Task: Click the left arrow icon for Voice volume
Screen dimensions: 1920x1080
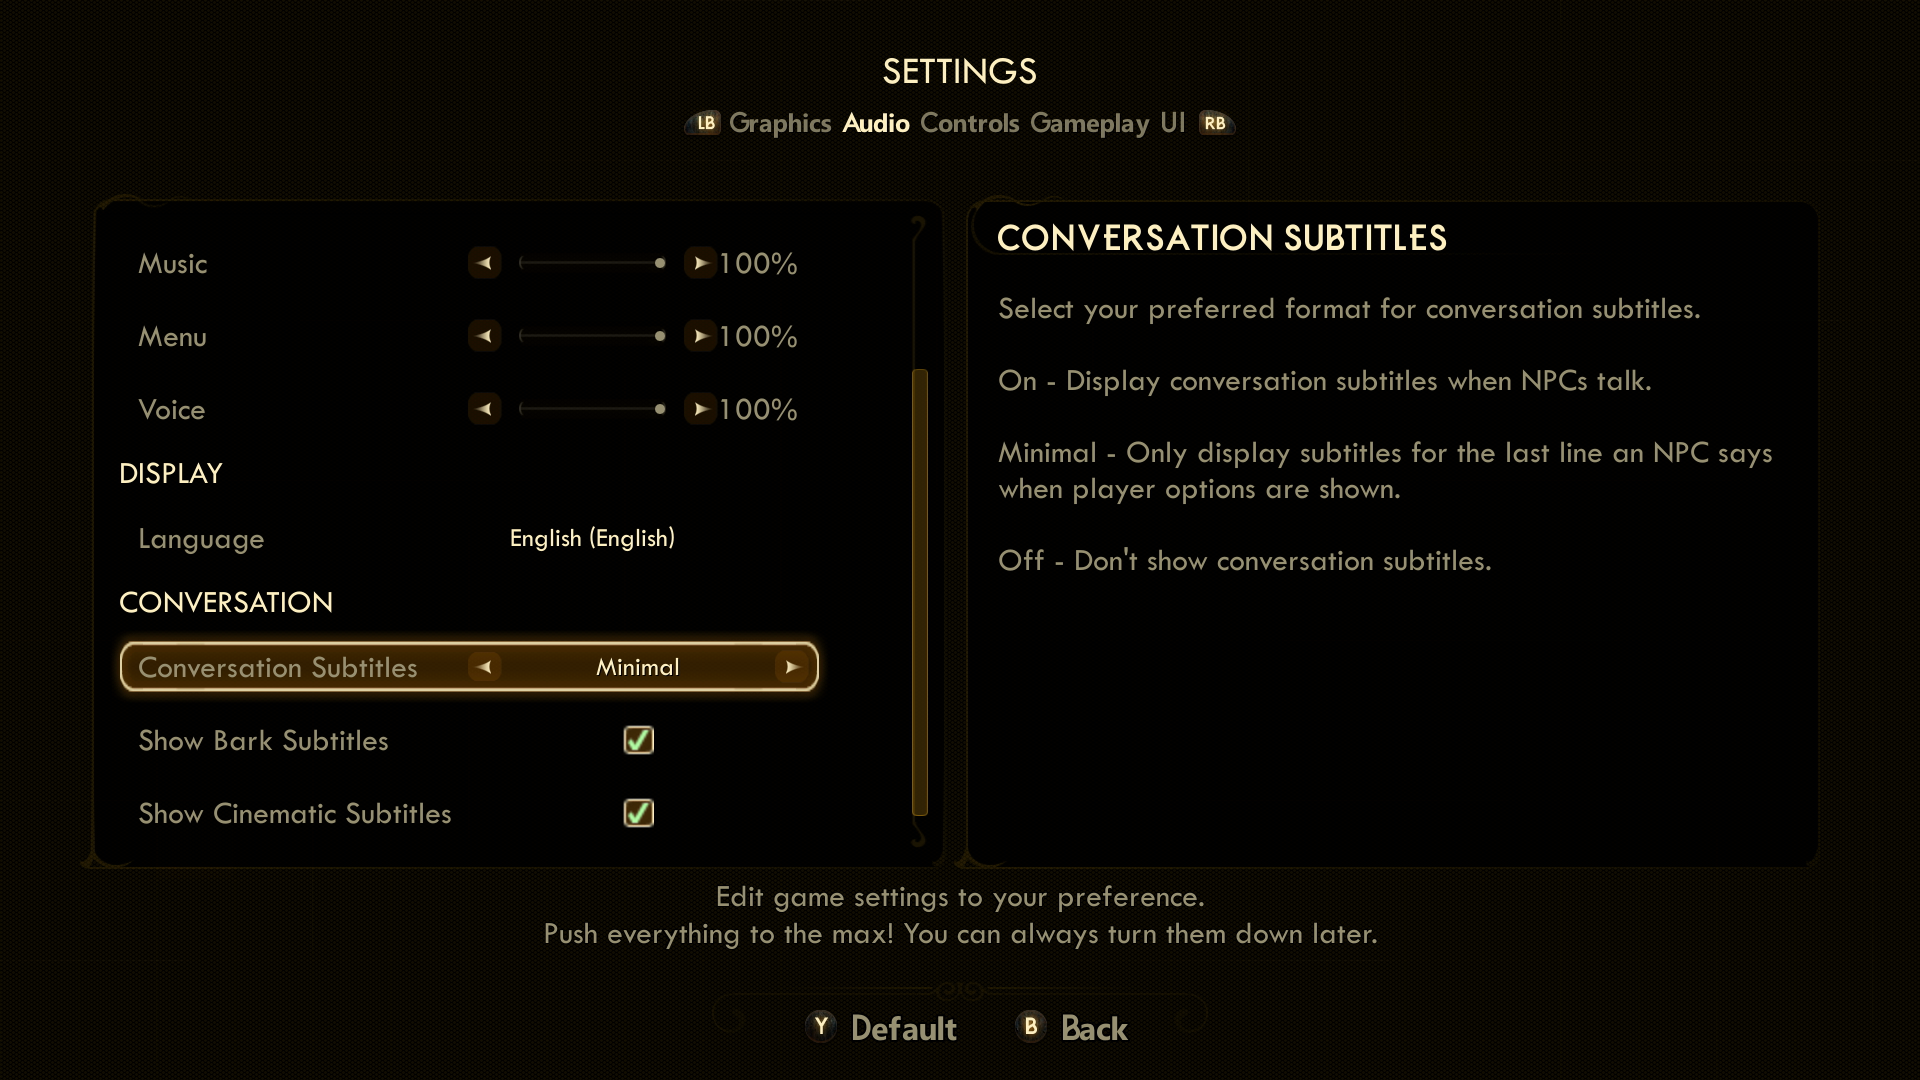Action: [483, 409]
